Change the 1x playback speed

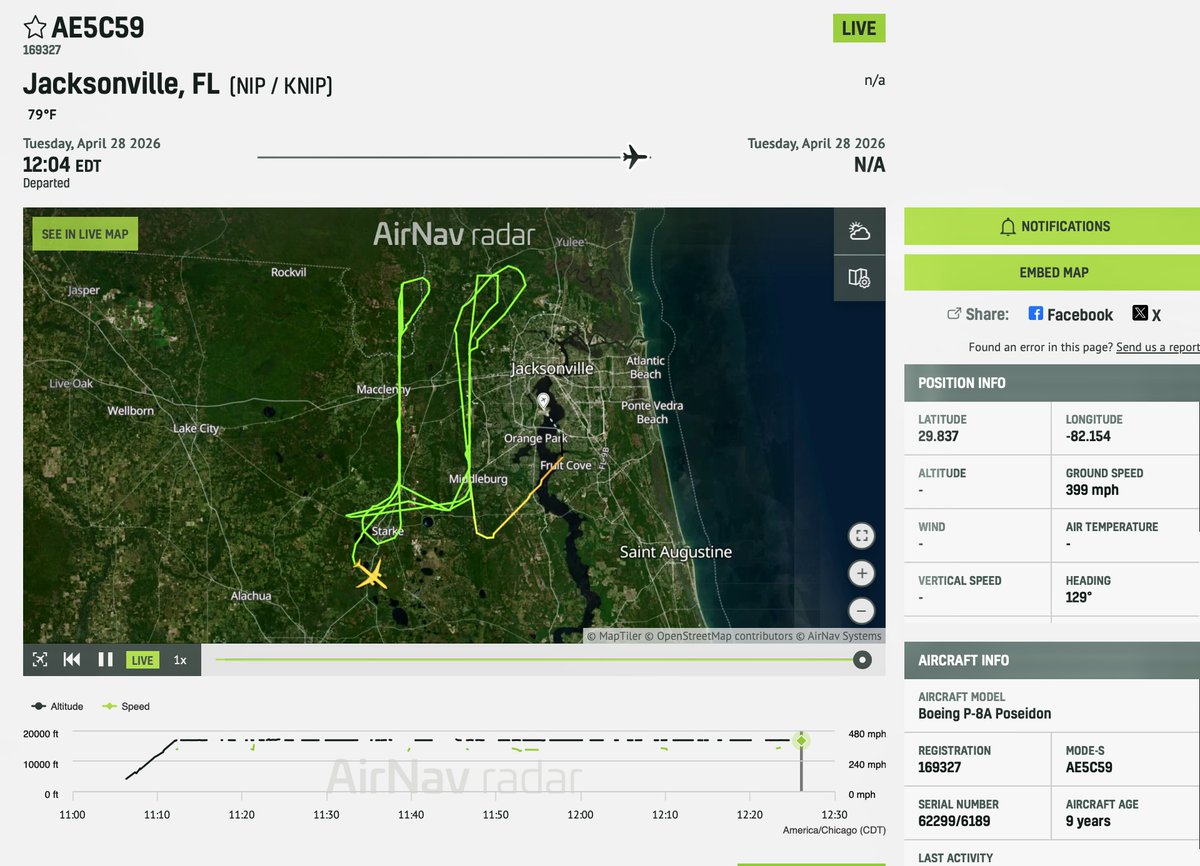click(180, 660)
